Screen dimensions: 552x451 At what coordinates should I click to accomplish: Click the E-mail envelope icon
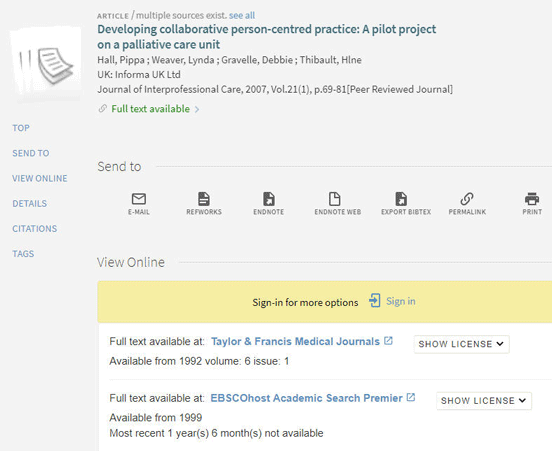139,199
